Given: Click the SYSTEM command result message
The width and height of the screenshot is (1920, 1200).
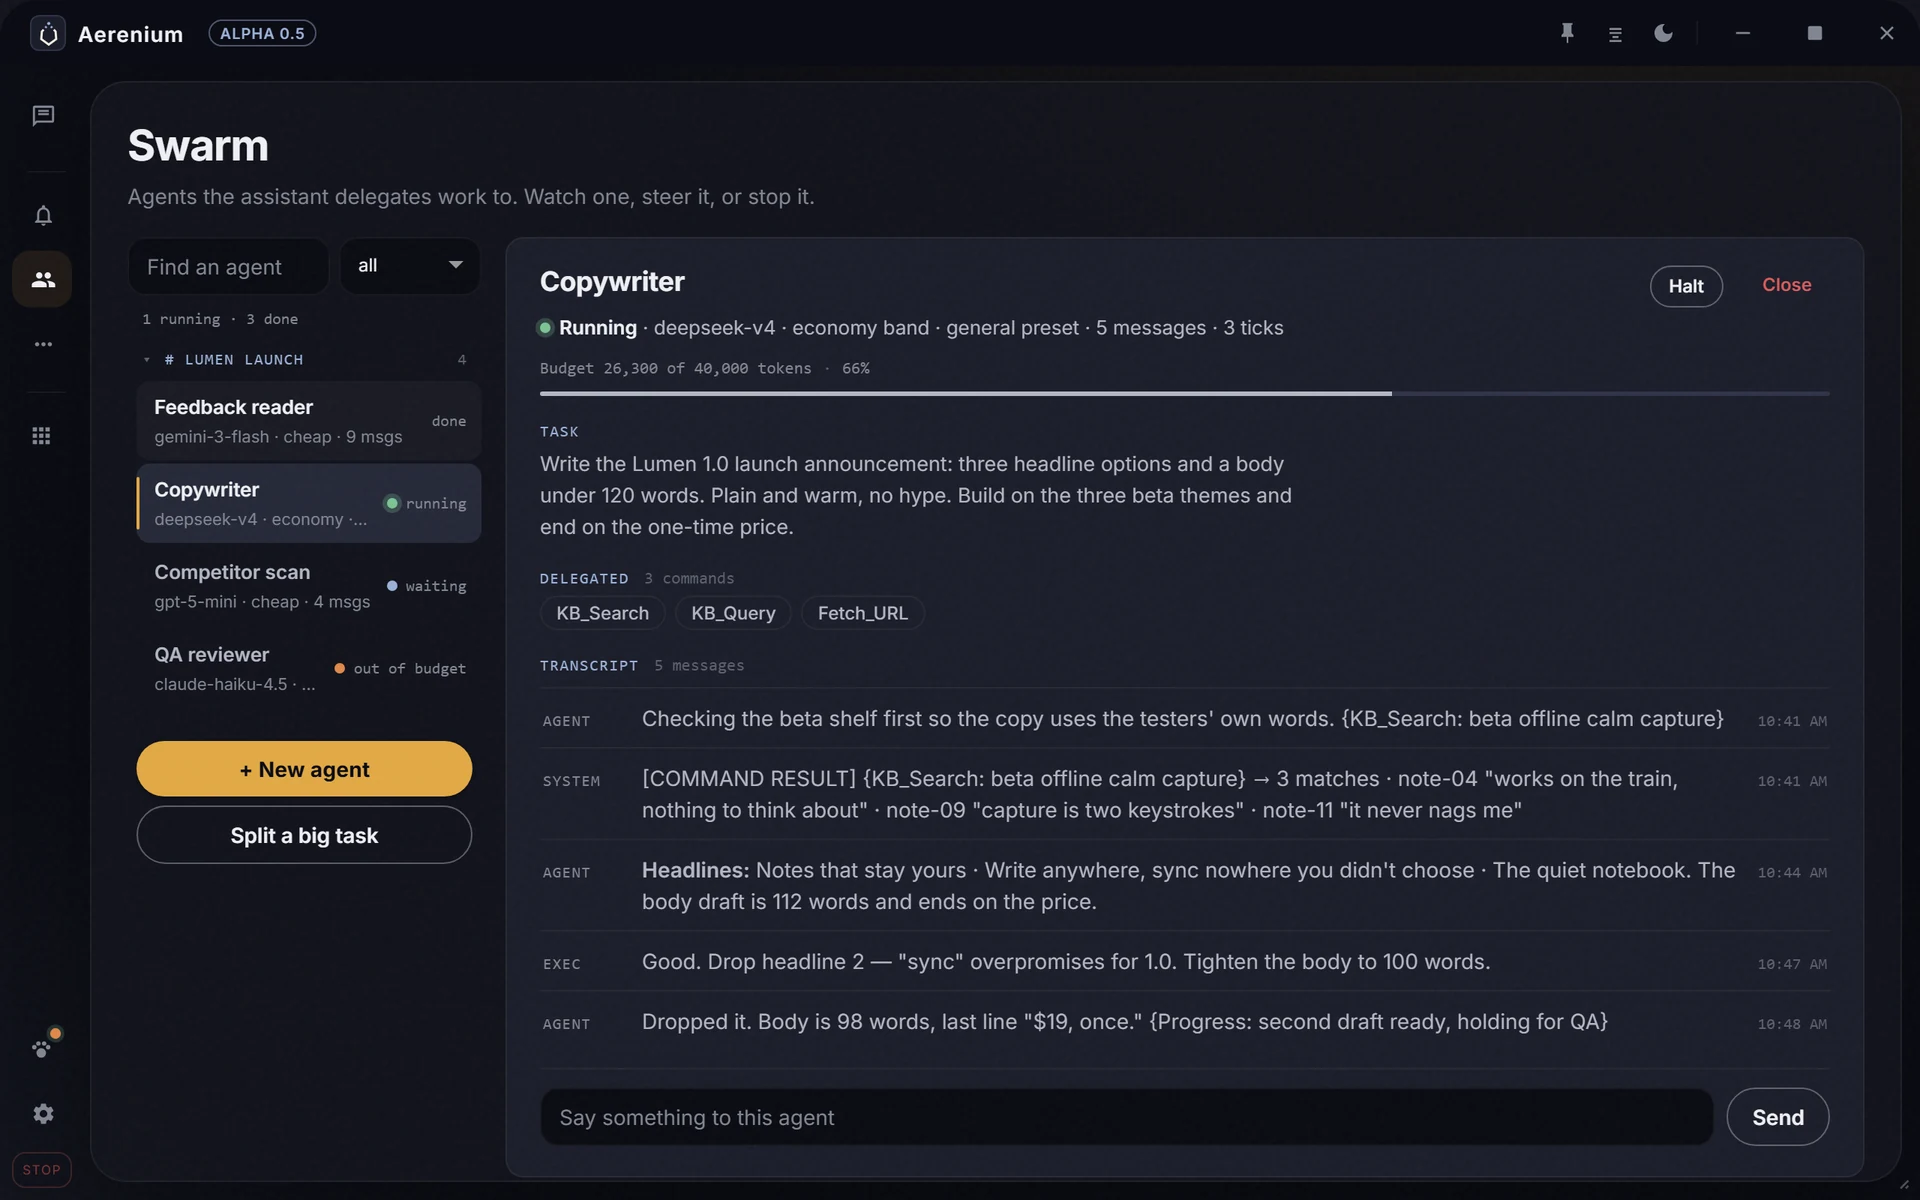Looking at the screenshot, I should tap(1184, 794).
